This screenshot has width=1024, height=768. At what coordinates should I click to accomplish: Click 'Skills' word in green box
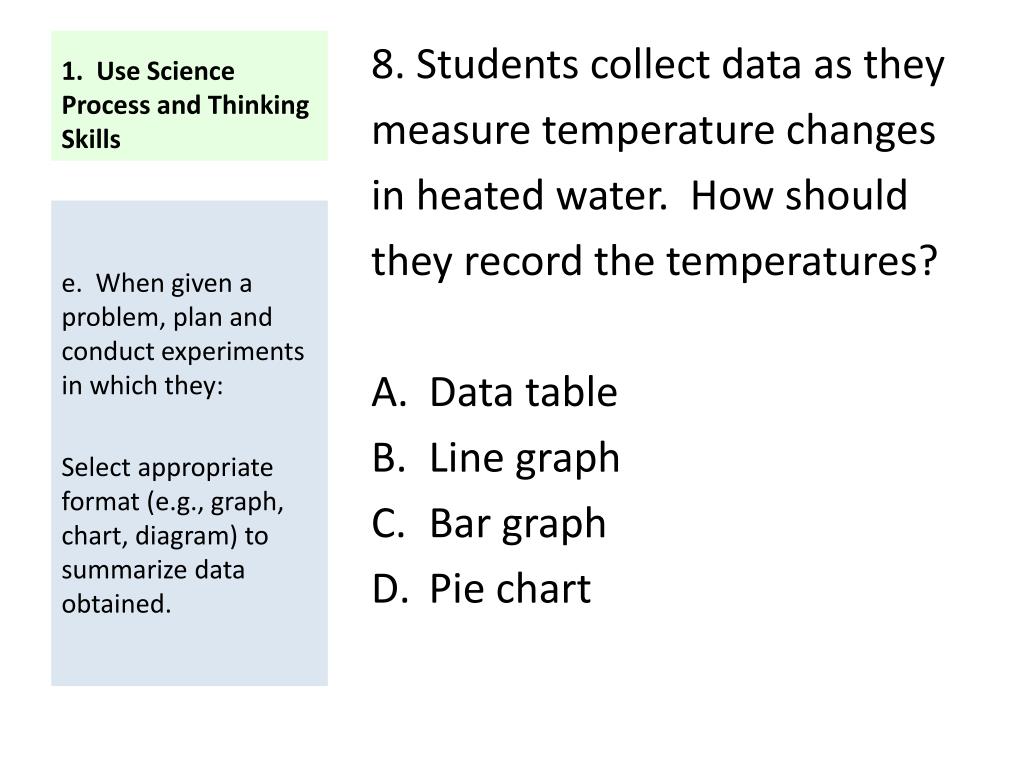91,139
